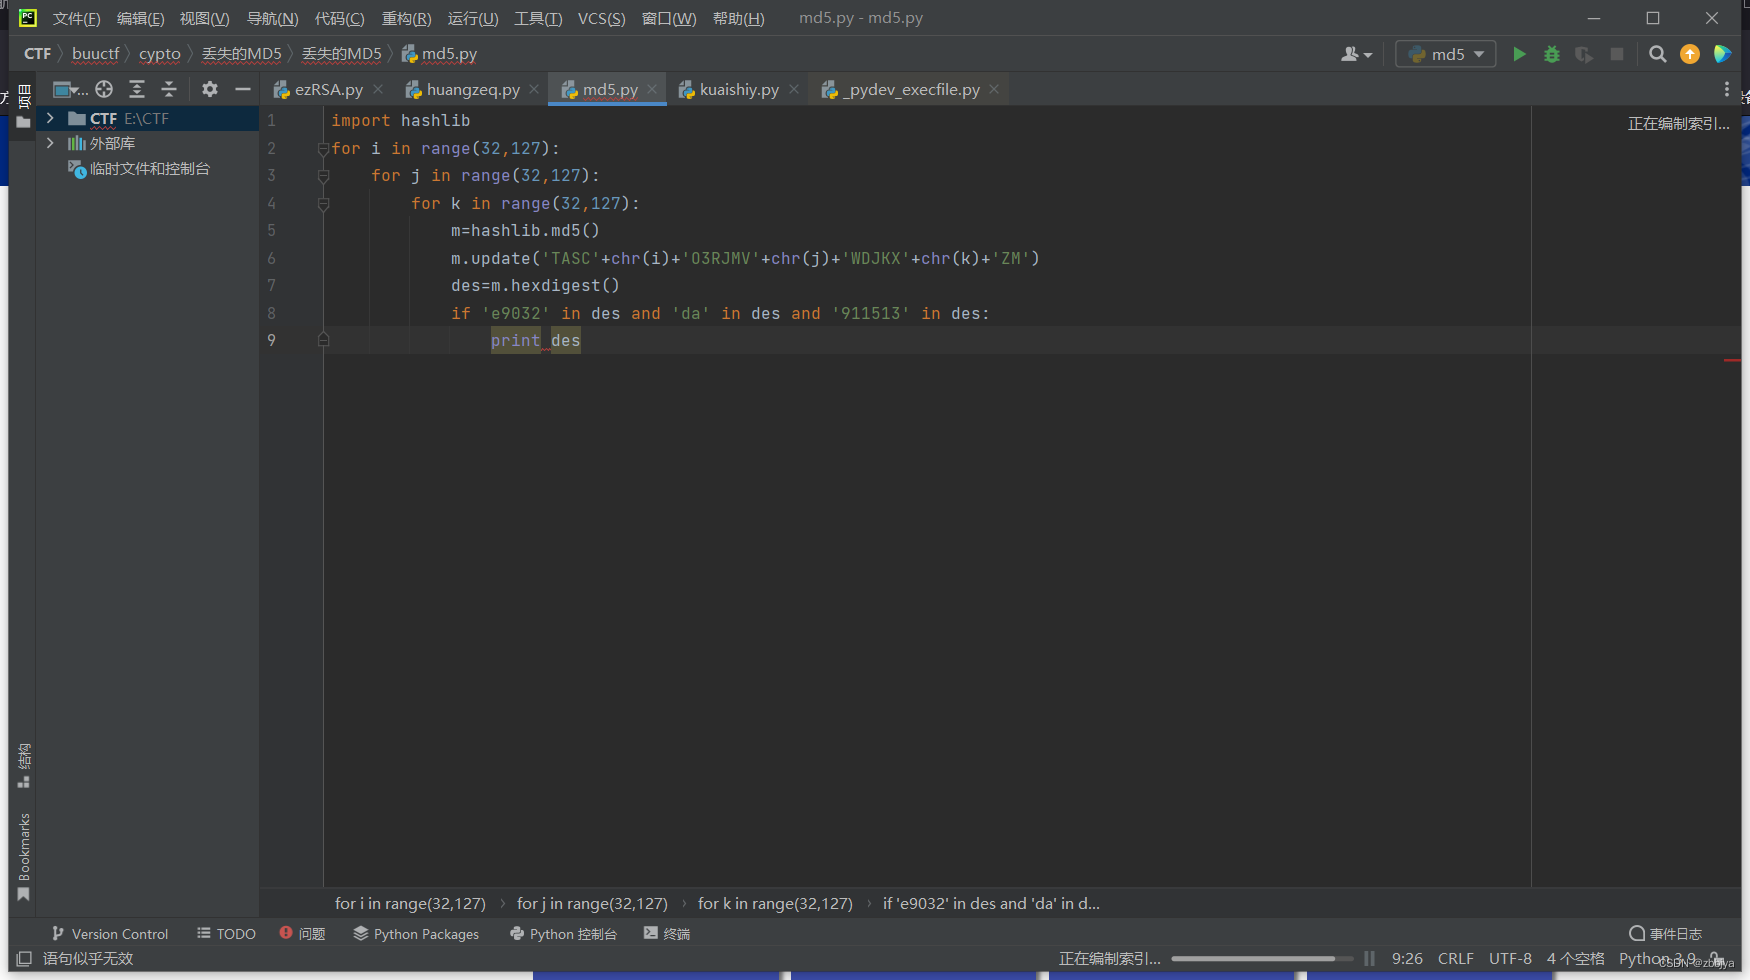Open the 视图(V) menu
The width and height of the screenshot is (1750, 980).
click(204, 18)
